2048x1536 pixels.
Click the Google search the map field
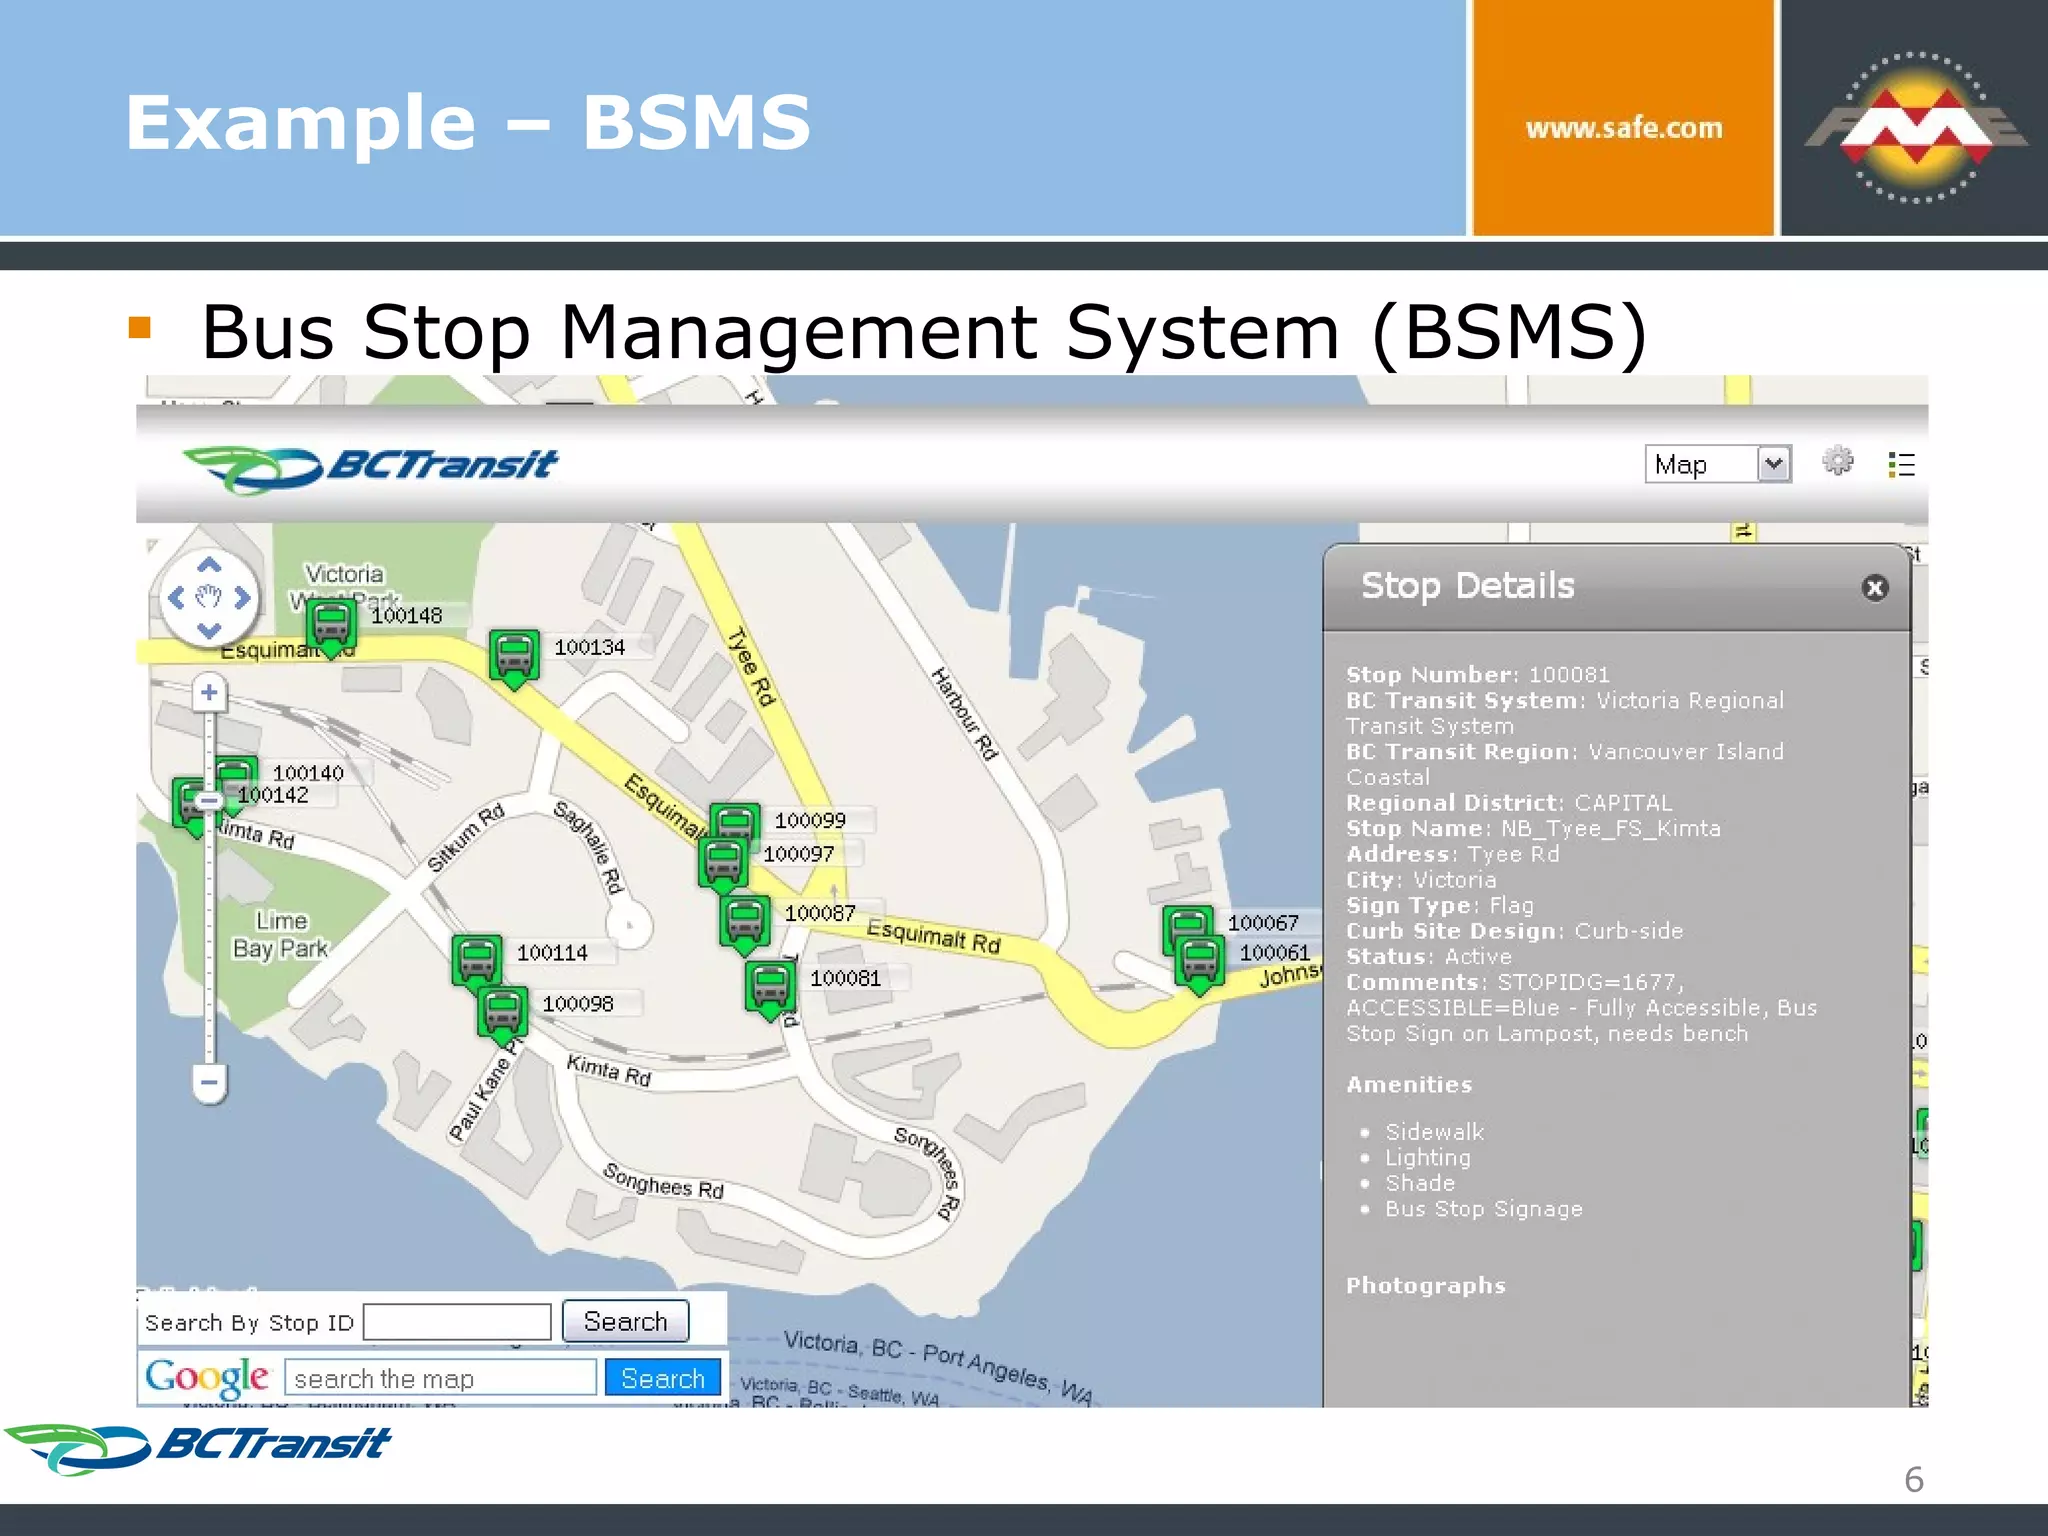[440, 1378]
